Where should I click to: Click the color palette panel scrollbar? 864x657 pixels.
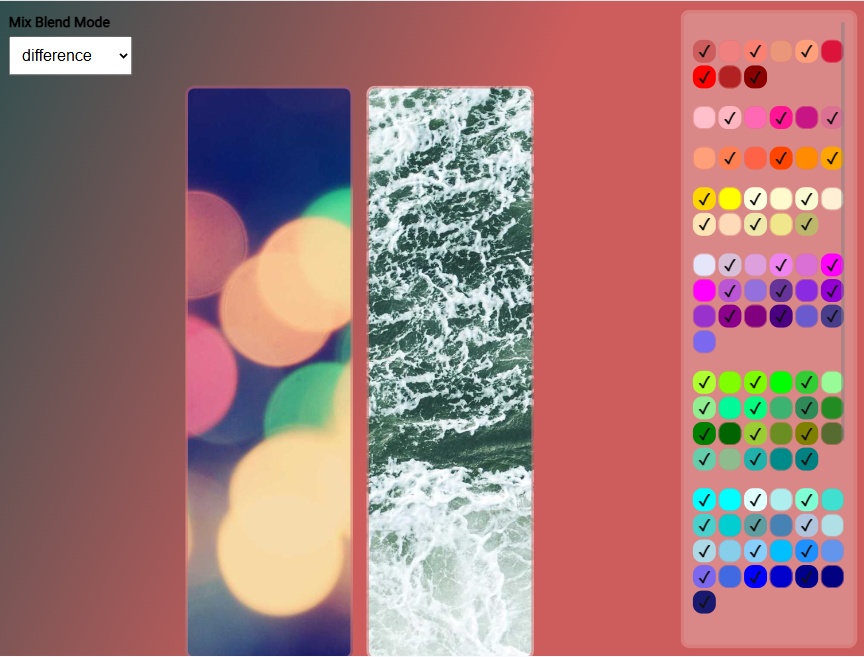(x=843, y=190)
